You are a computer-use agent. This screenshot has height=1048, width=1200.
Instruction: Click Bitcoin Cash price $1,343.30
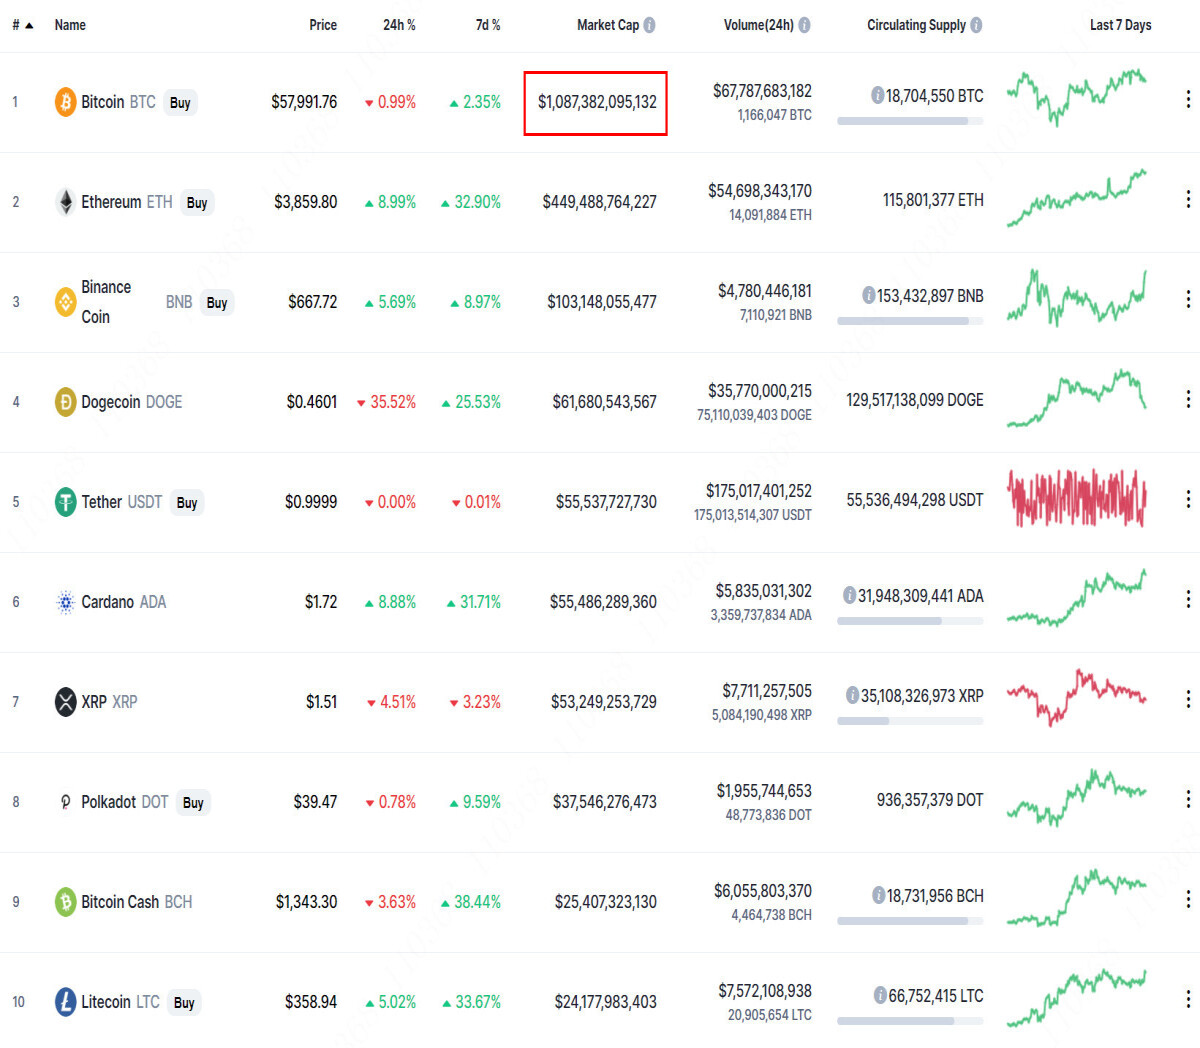(x=306, y=902)
